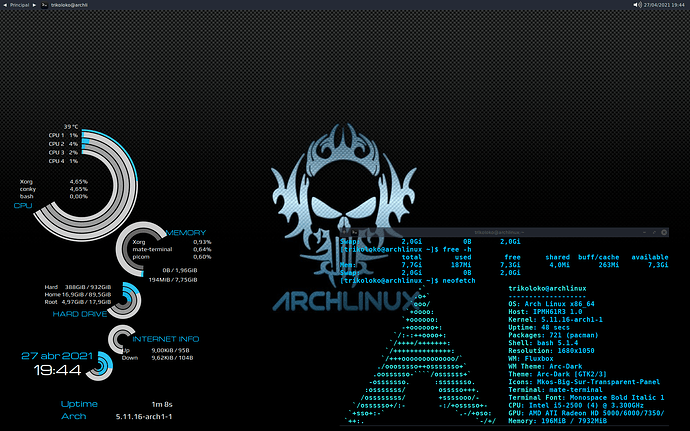This screenshot has width=690, height=431.
Task: Click 'Terminal: mate-terminal' neofetch line
Action: coord(555,390)
